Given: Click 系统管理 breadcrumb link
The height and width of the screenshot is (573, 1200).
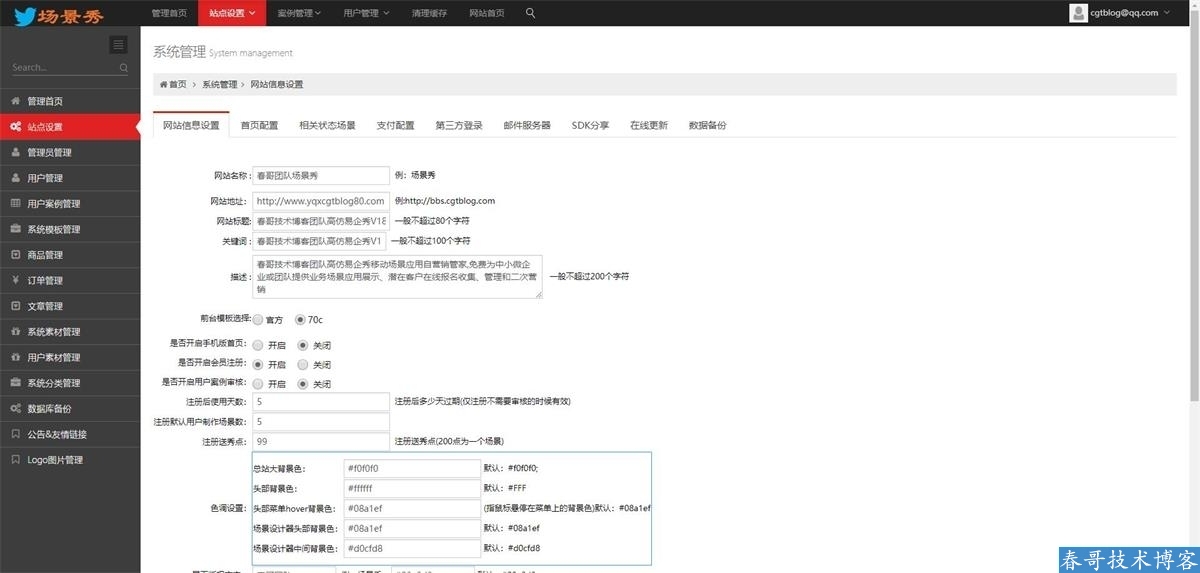Looking at the screenshot, I should (x=219, y=85).
